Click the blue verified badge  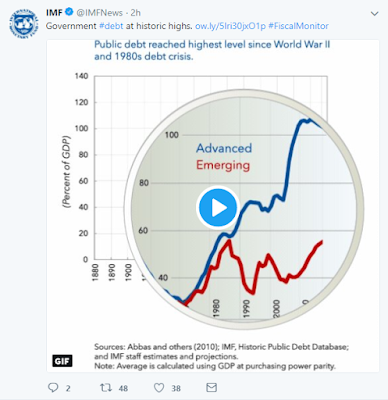(x=69, y=13)
